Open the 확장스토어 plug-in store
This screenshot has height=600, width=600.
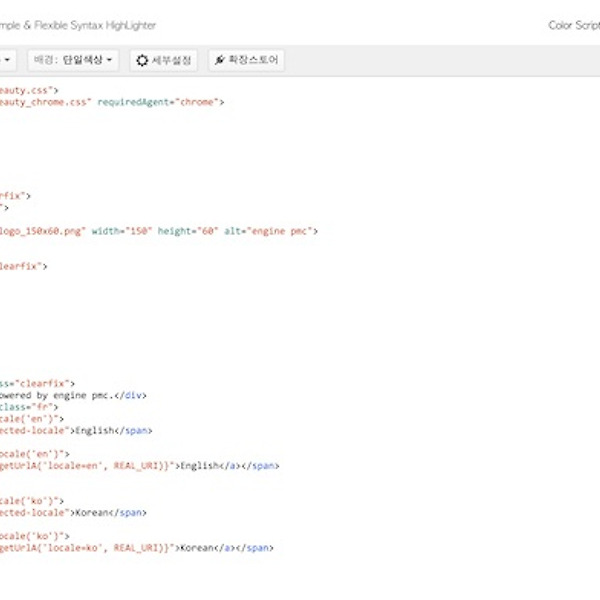click(x=246, y=61)
